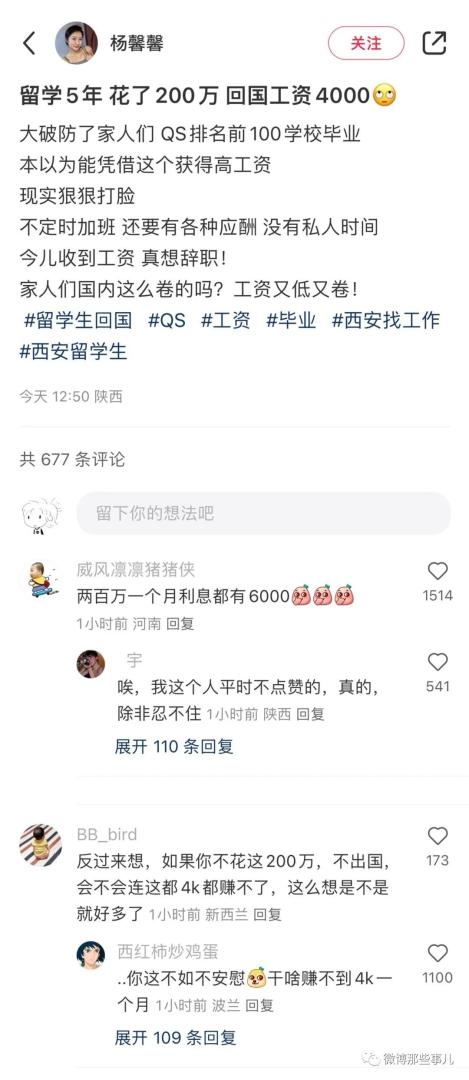Tap the heart on 西红柿炒鸡蛋's reply
The height and width of the screenshot is (1080, 469).
(437, 953)
